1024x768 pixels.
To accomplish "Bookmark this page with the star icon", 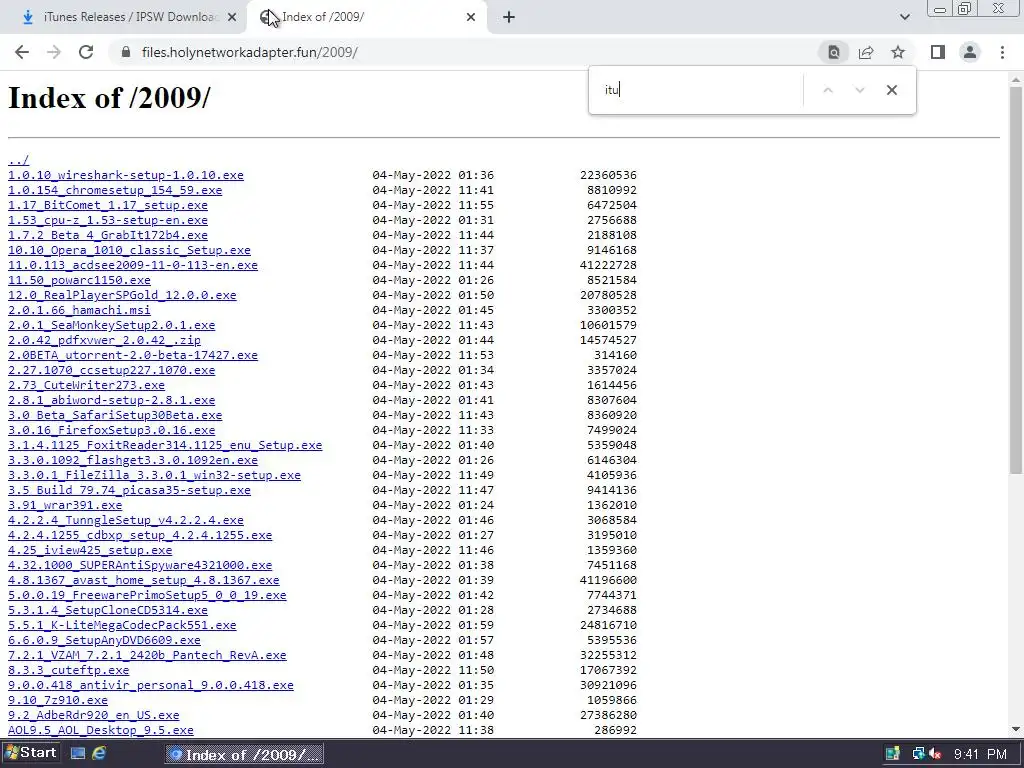I will pos(898,52).
